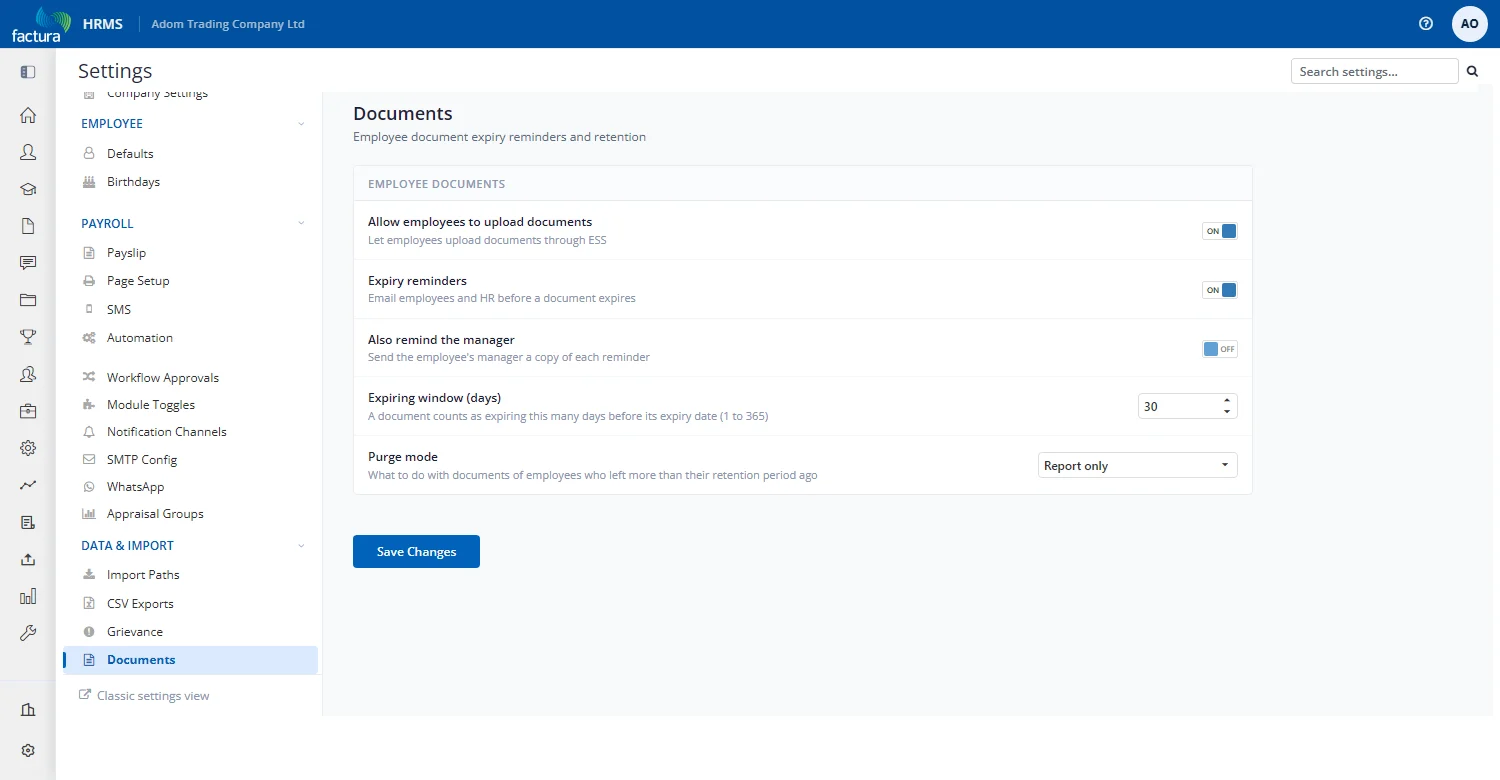Decrease Expiring window days with down arrow
This screenshot has height=780, width=1500.
click(x=1227, y=412)
